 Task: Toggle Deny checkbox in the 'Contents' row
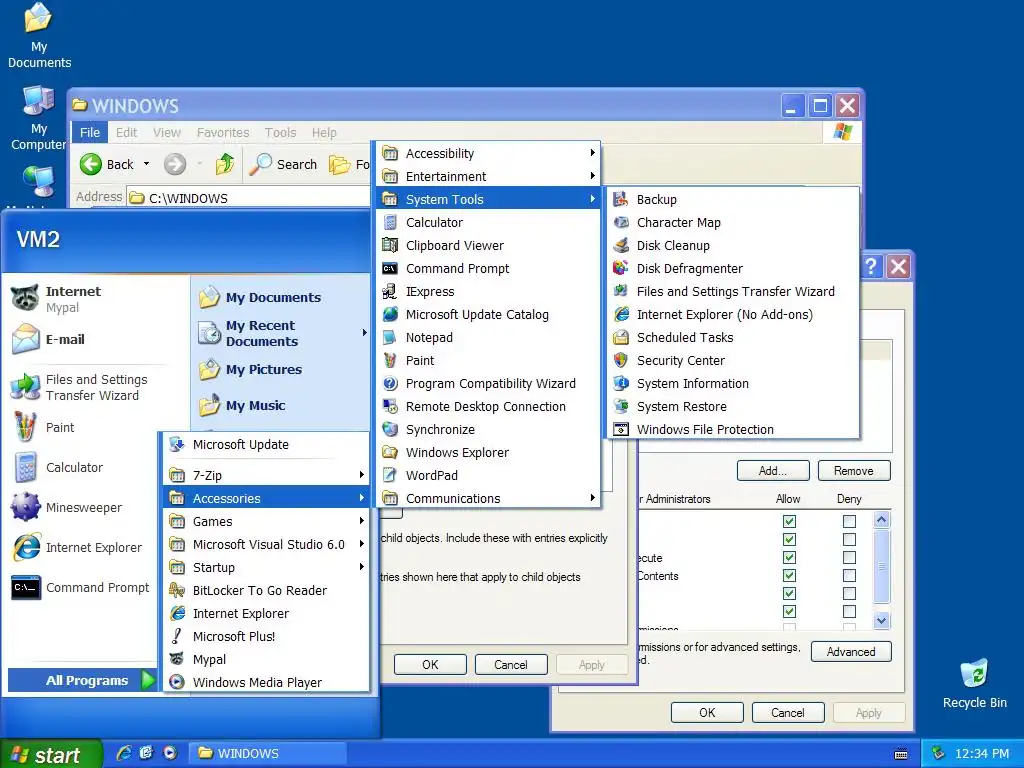coord(849,575)
